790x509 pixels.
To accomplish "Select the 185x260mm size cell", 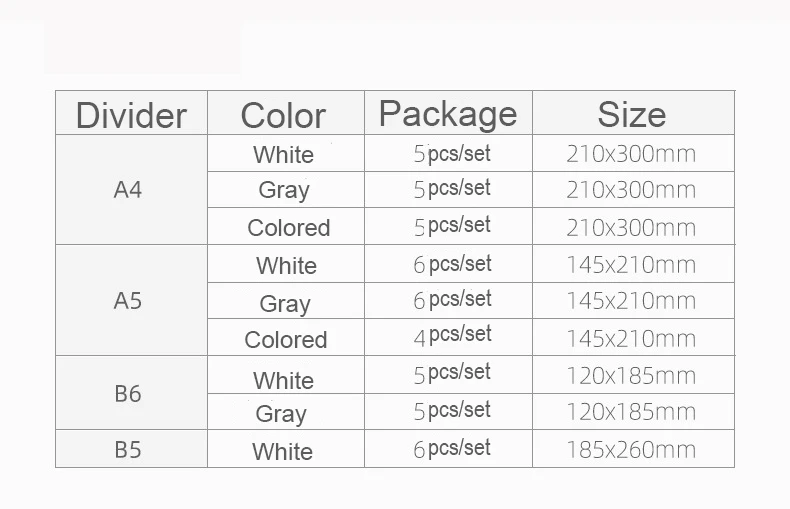I will point(631,449).
